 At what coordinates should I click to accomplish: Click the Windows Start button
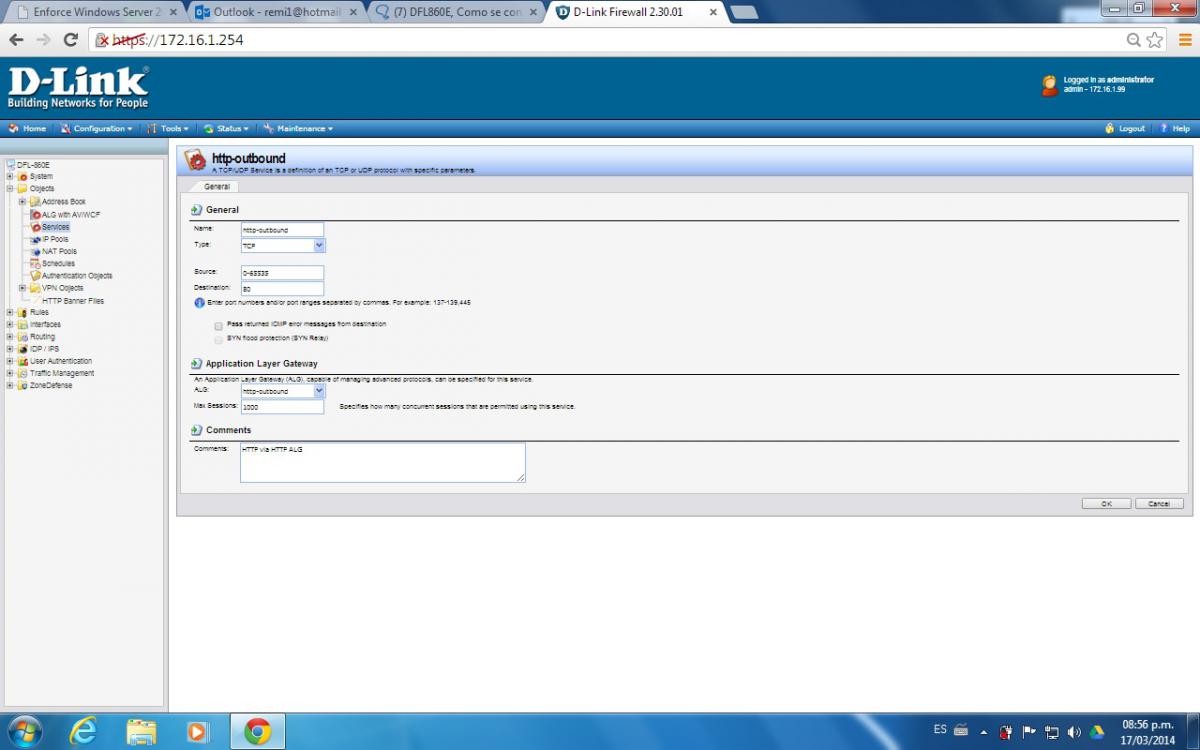[x=23, y=732]
